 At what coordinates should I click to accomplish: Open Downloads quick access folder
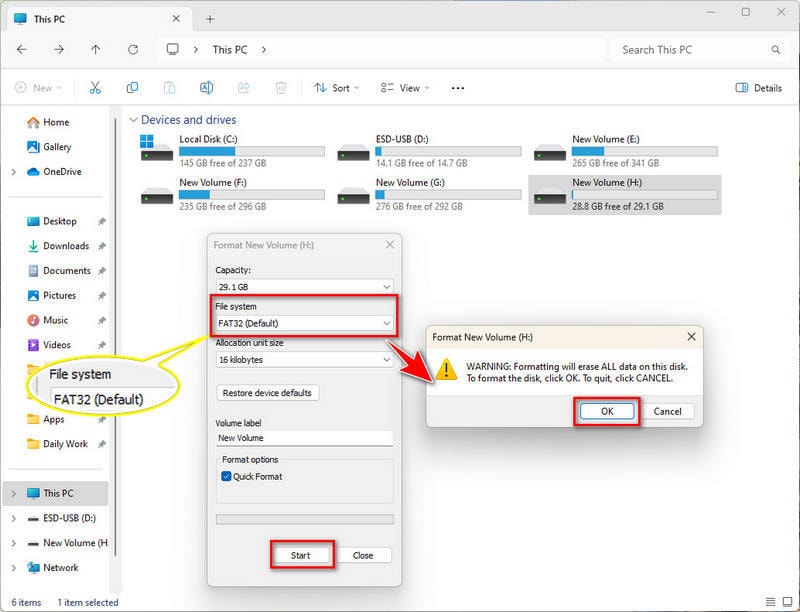(x=57, y=246)
